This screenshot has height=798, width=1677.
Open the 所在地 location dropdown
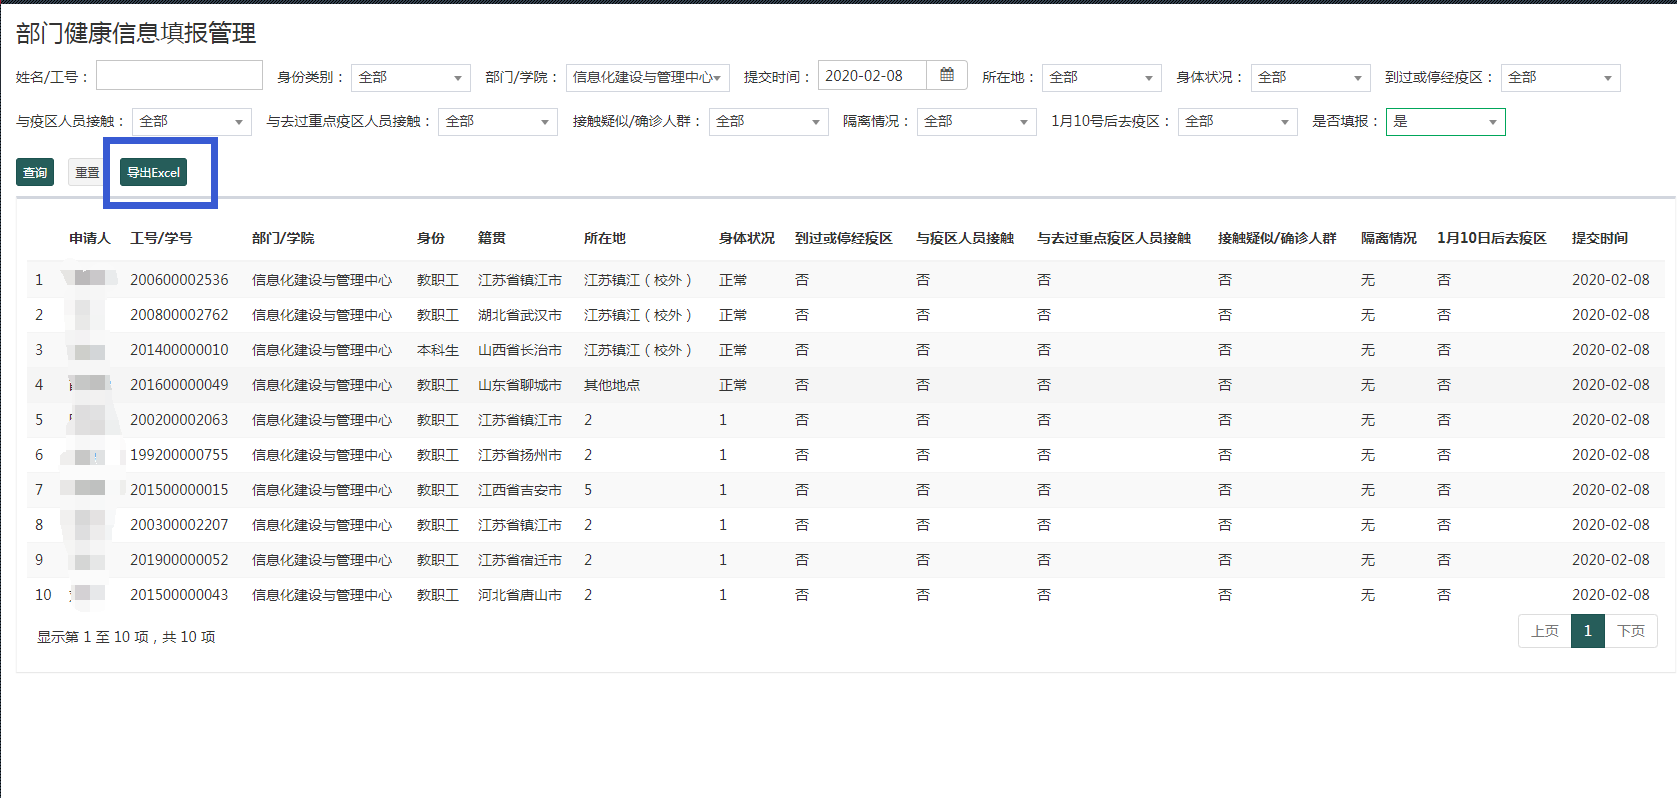click(x=1101, y=78)
